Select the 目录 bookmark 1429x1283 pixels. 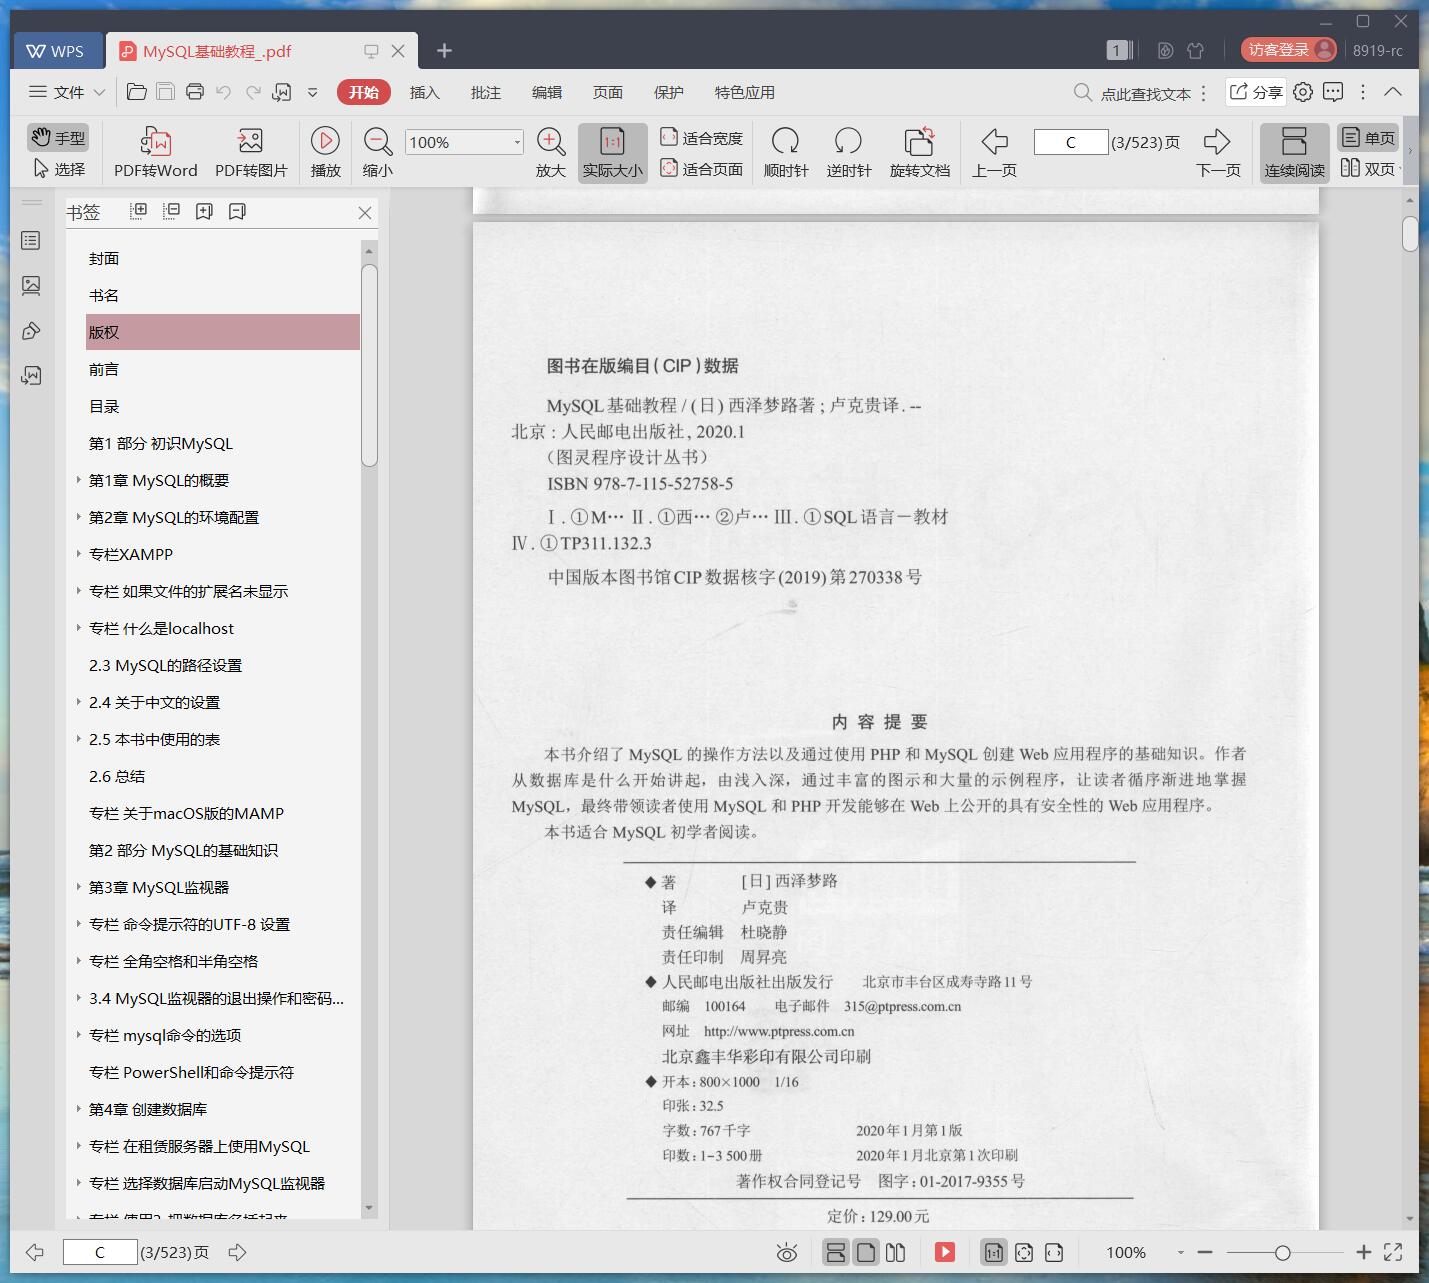tap(104, 406)
